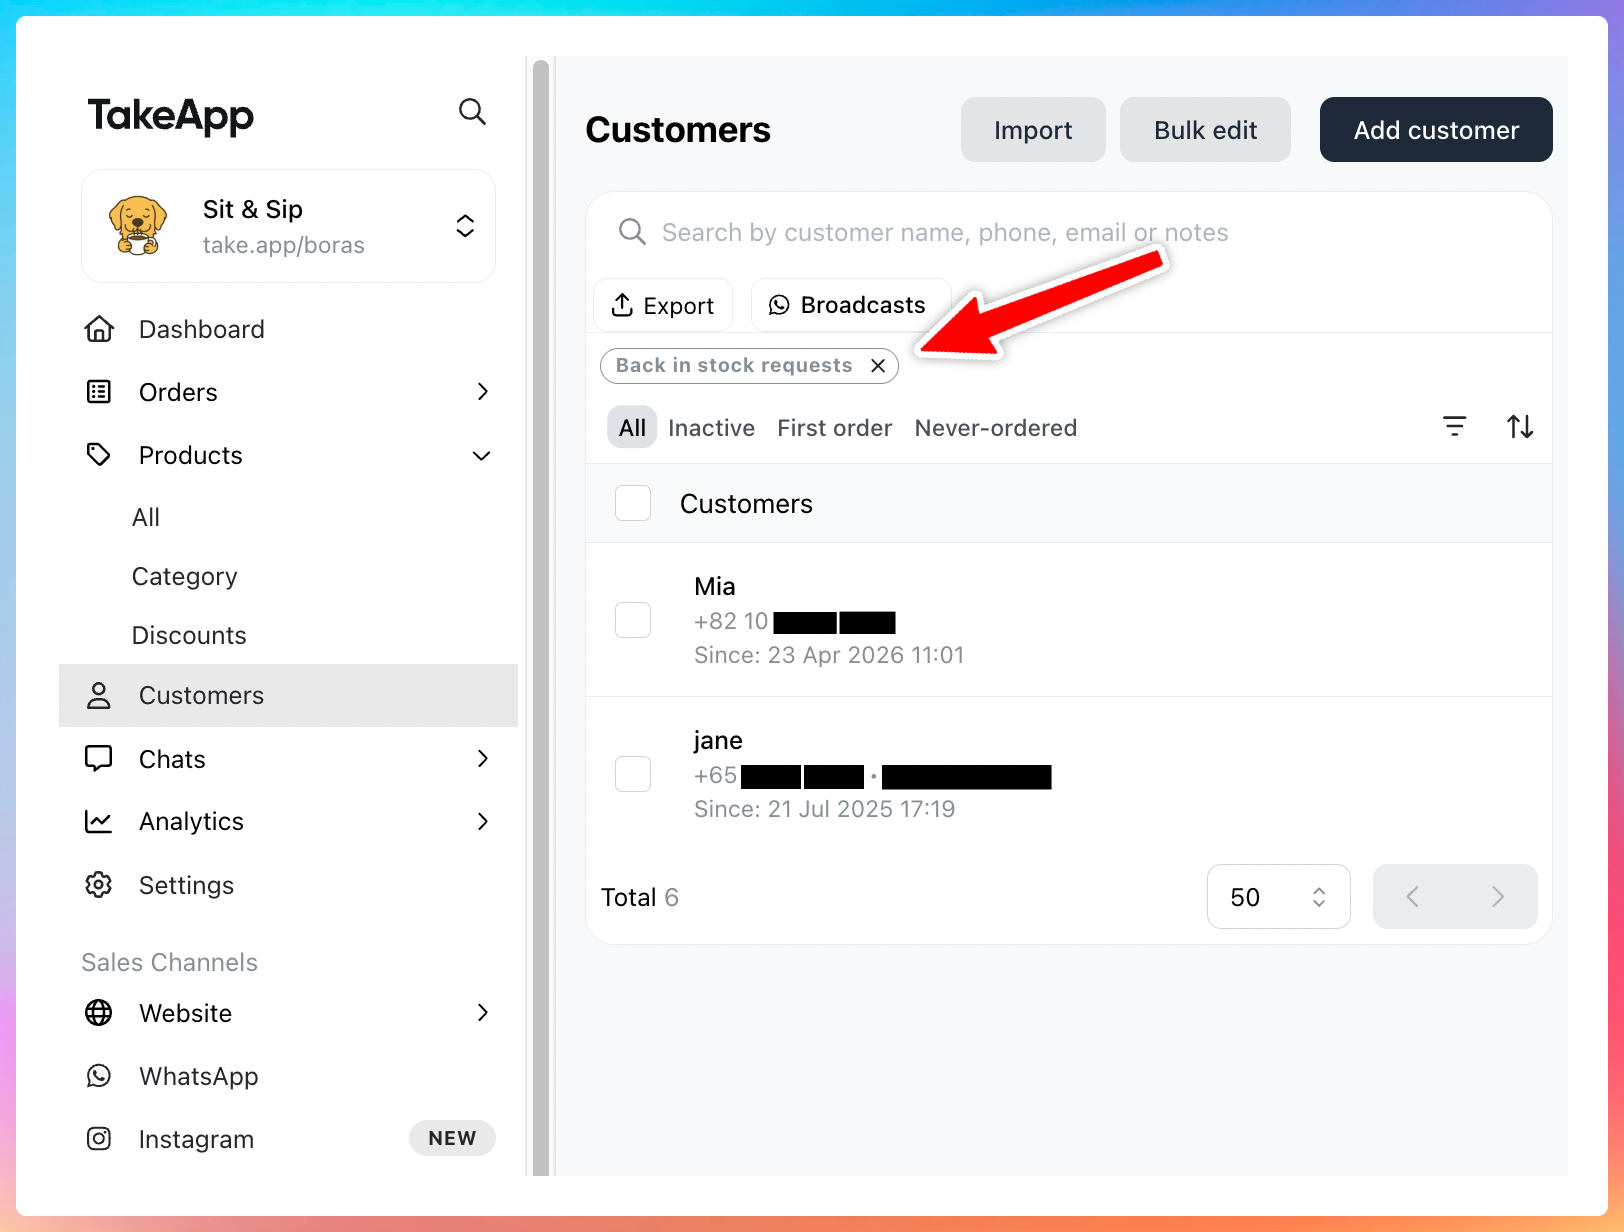Switch to the Inactive tab
This screenshot has height=1232, width=1624.
[x=711, y=428]
